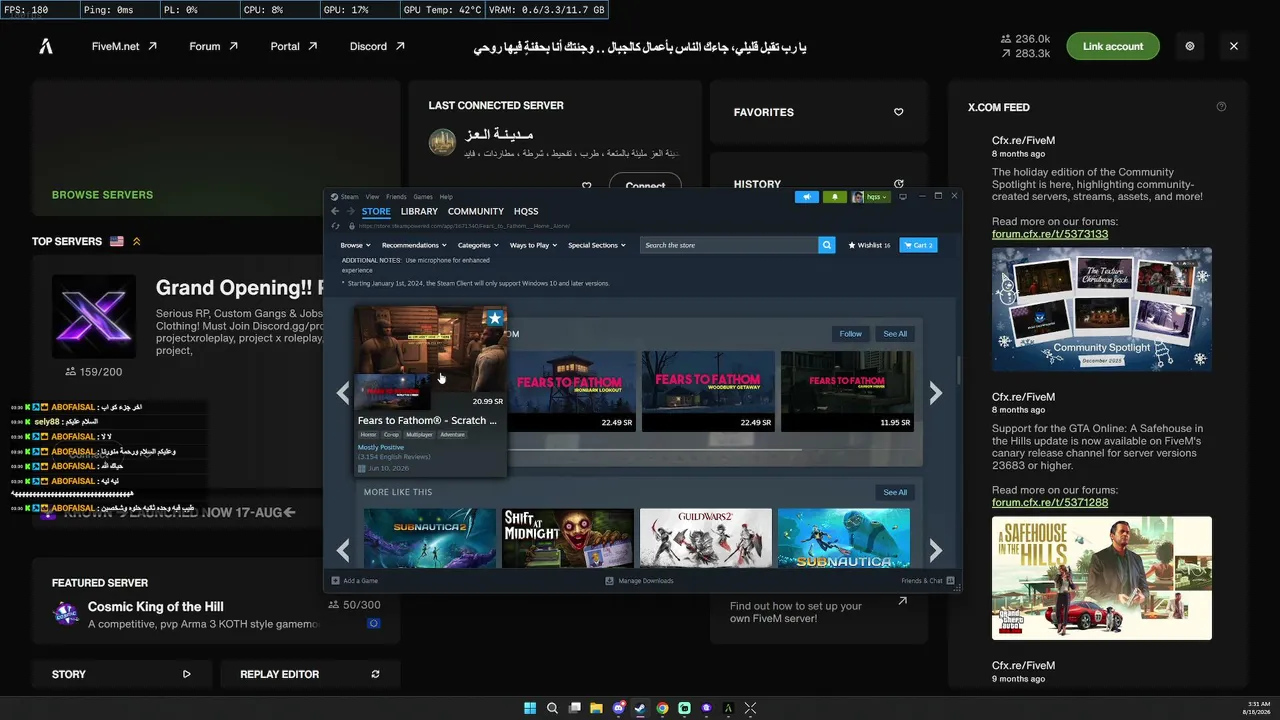Image resolution: width=1280 pixels, height=720 pixels.
Task: Expand Steam store Browse dropdown
Action: [355, 245]
